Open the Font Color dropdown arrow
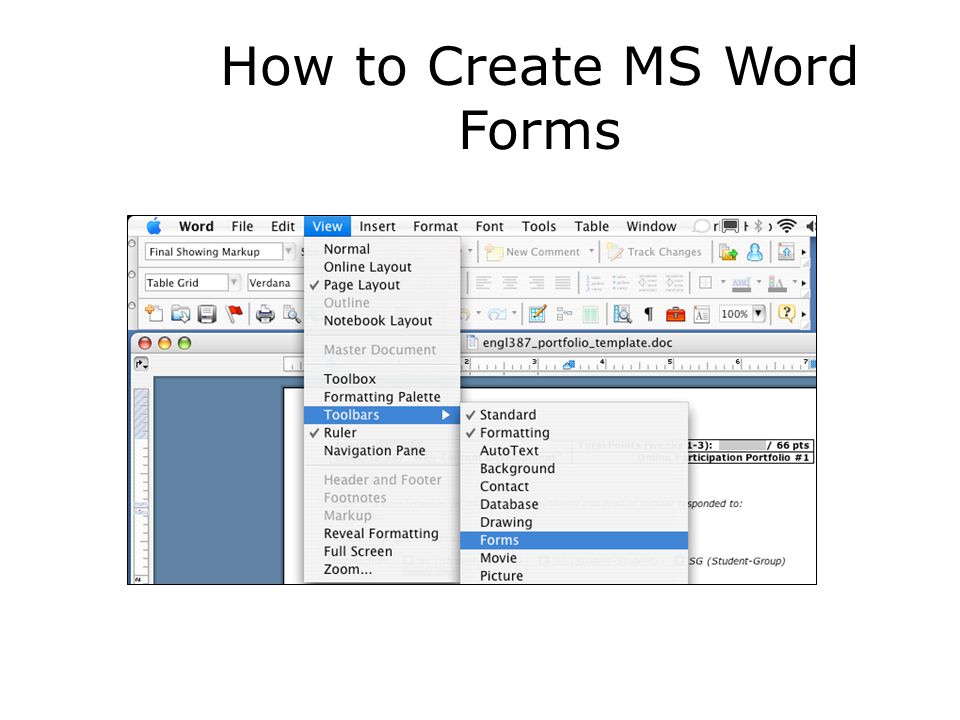The height and width of the screenshot is (720, 960). 795,282
